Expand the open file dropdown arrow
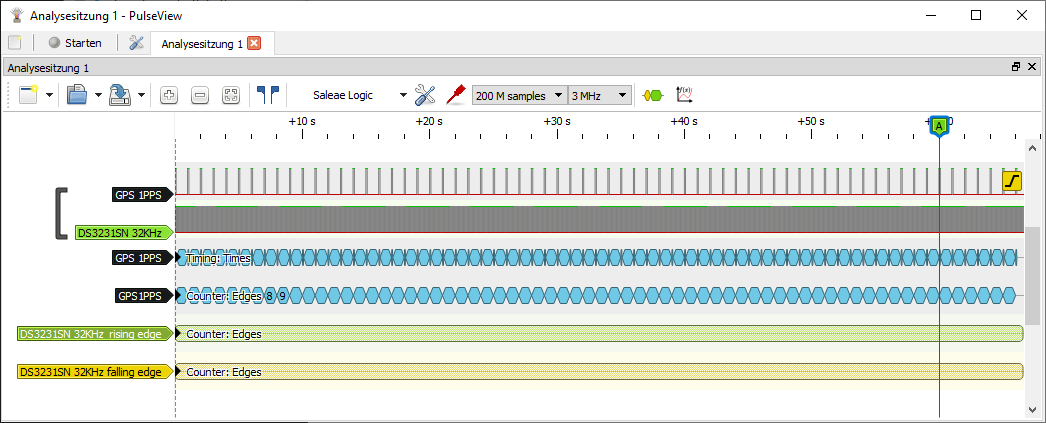This screenshot has height=423, width=1046. pyautogui.click(x=99, y=95)
